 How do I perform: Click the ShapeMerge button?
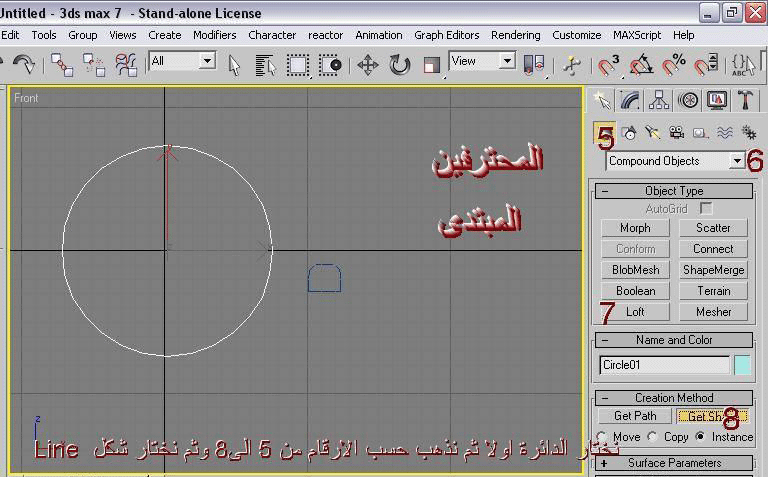tap(713, 270)
